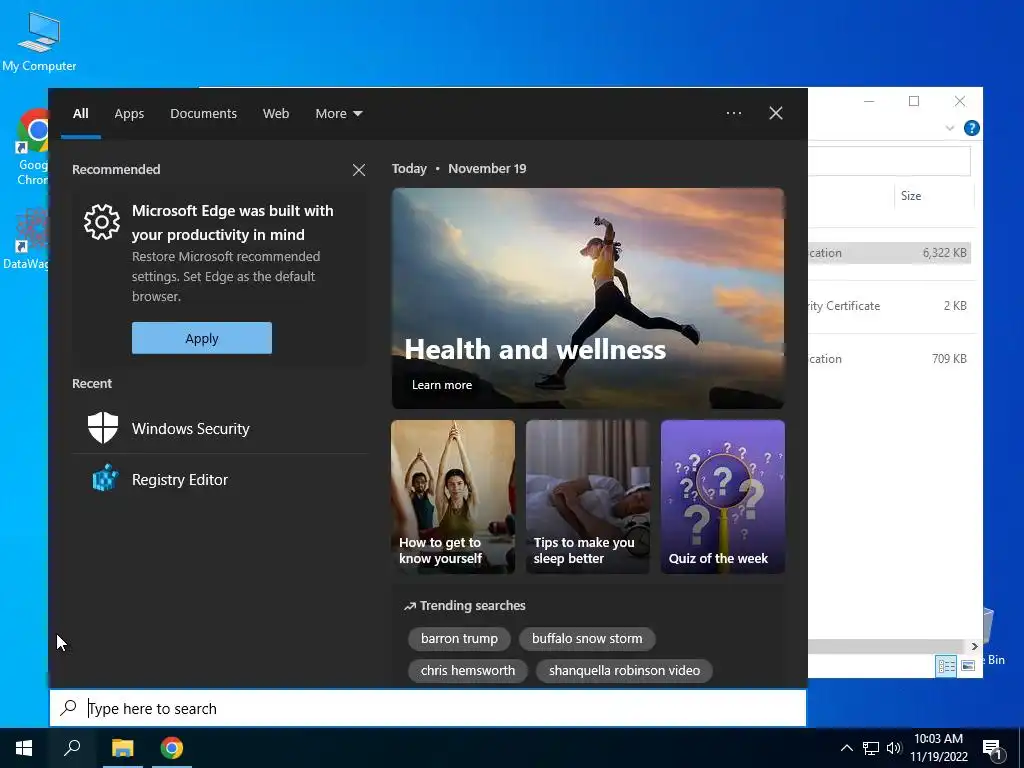Screen dimensions: 1024x768
Task: Open the search panel options ellipsis
Action: (x=734, y=113)
